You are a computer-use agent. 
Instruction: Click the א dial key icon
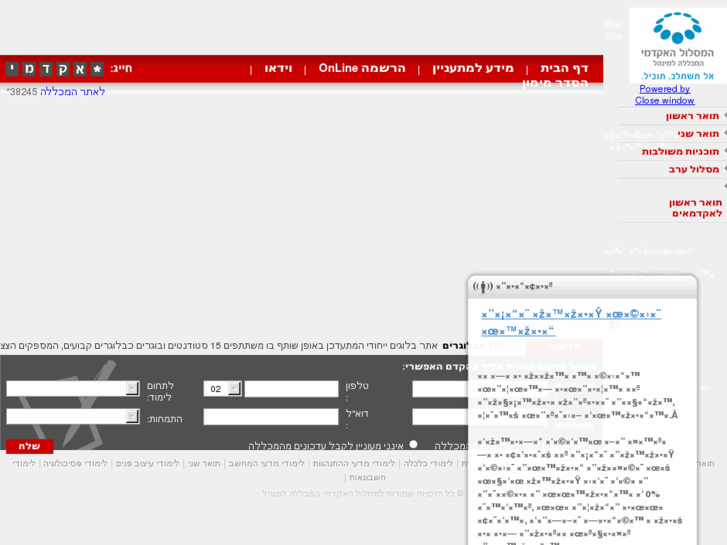coord(80,69)
